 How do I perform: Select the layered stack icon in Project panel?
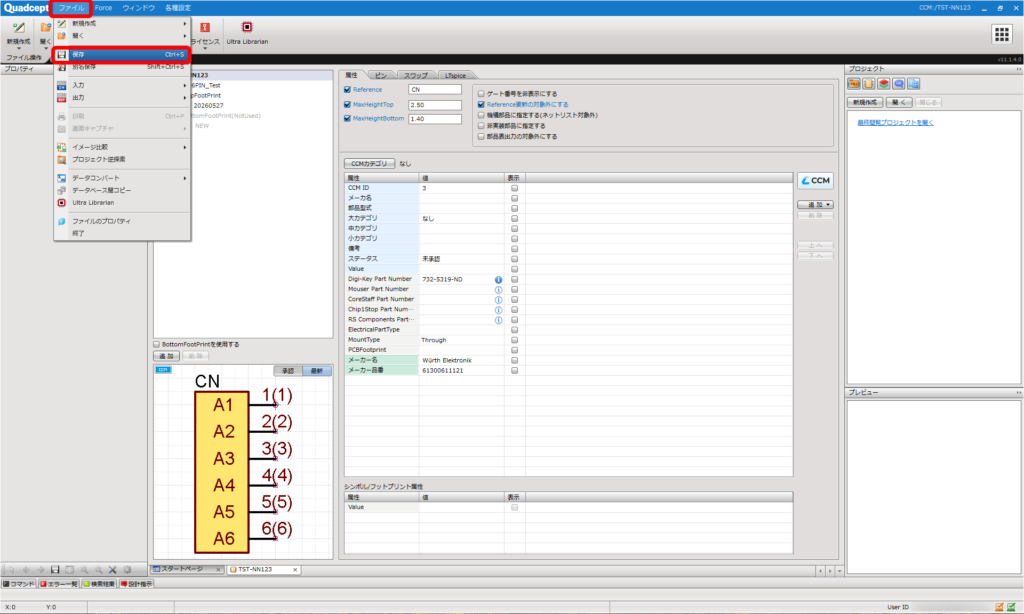[x=884, y=84]
